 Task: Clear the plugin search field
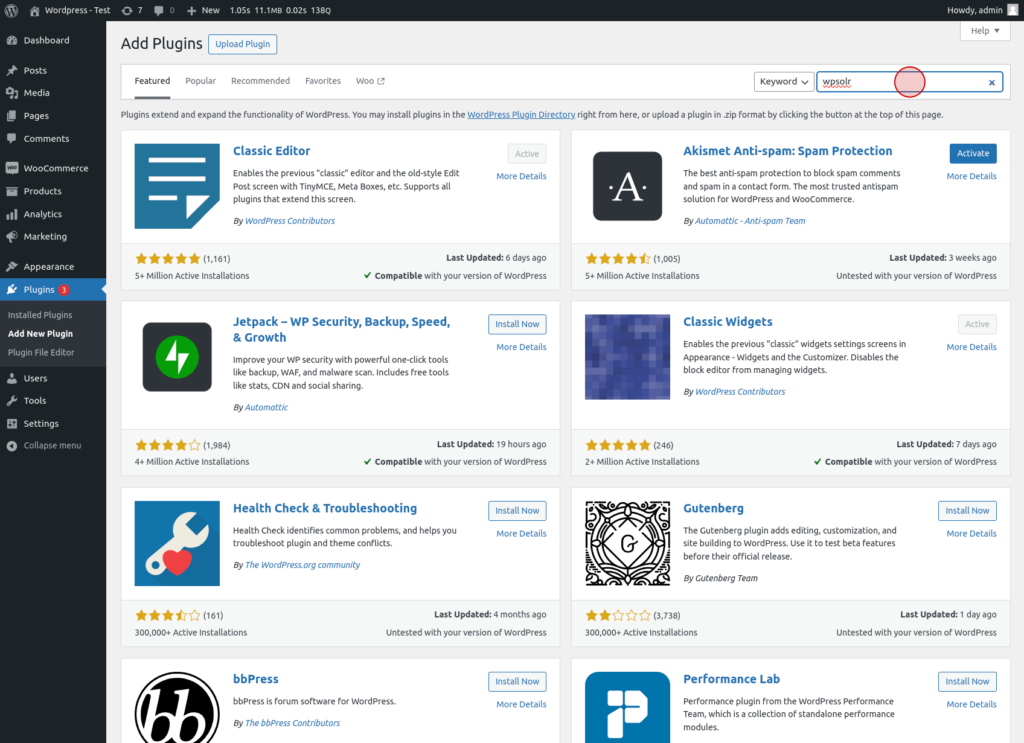coord(991,82)
